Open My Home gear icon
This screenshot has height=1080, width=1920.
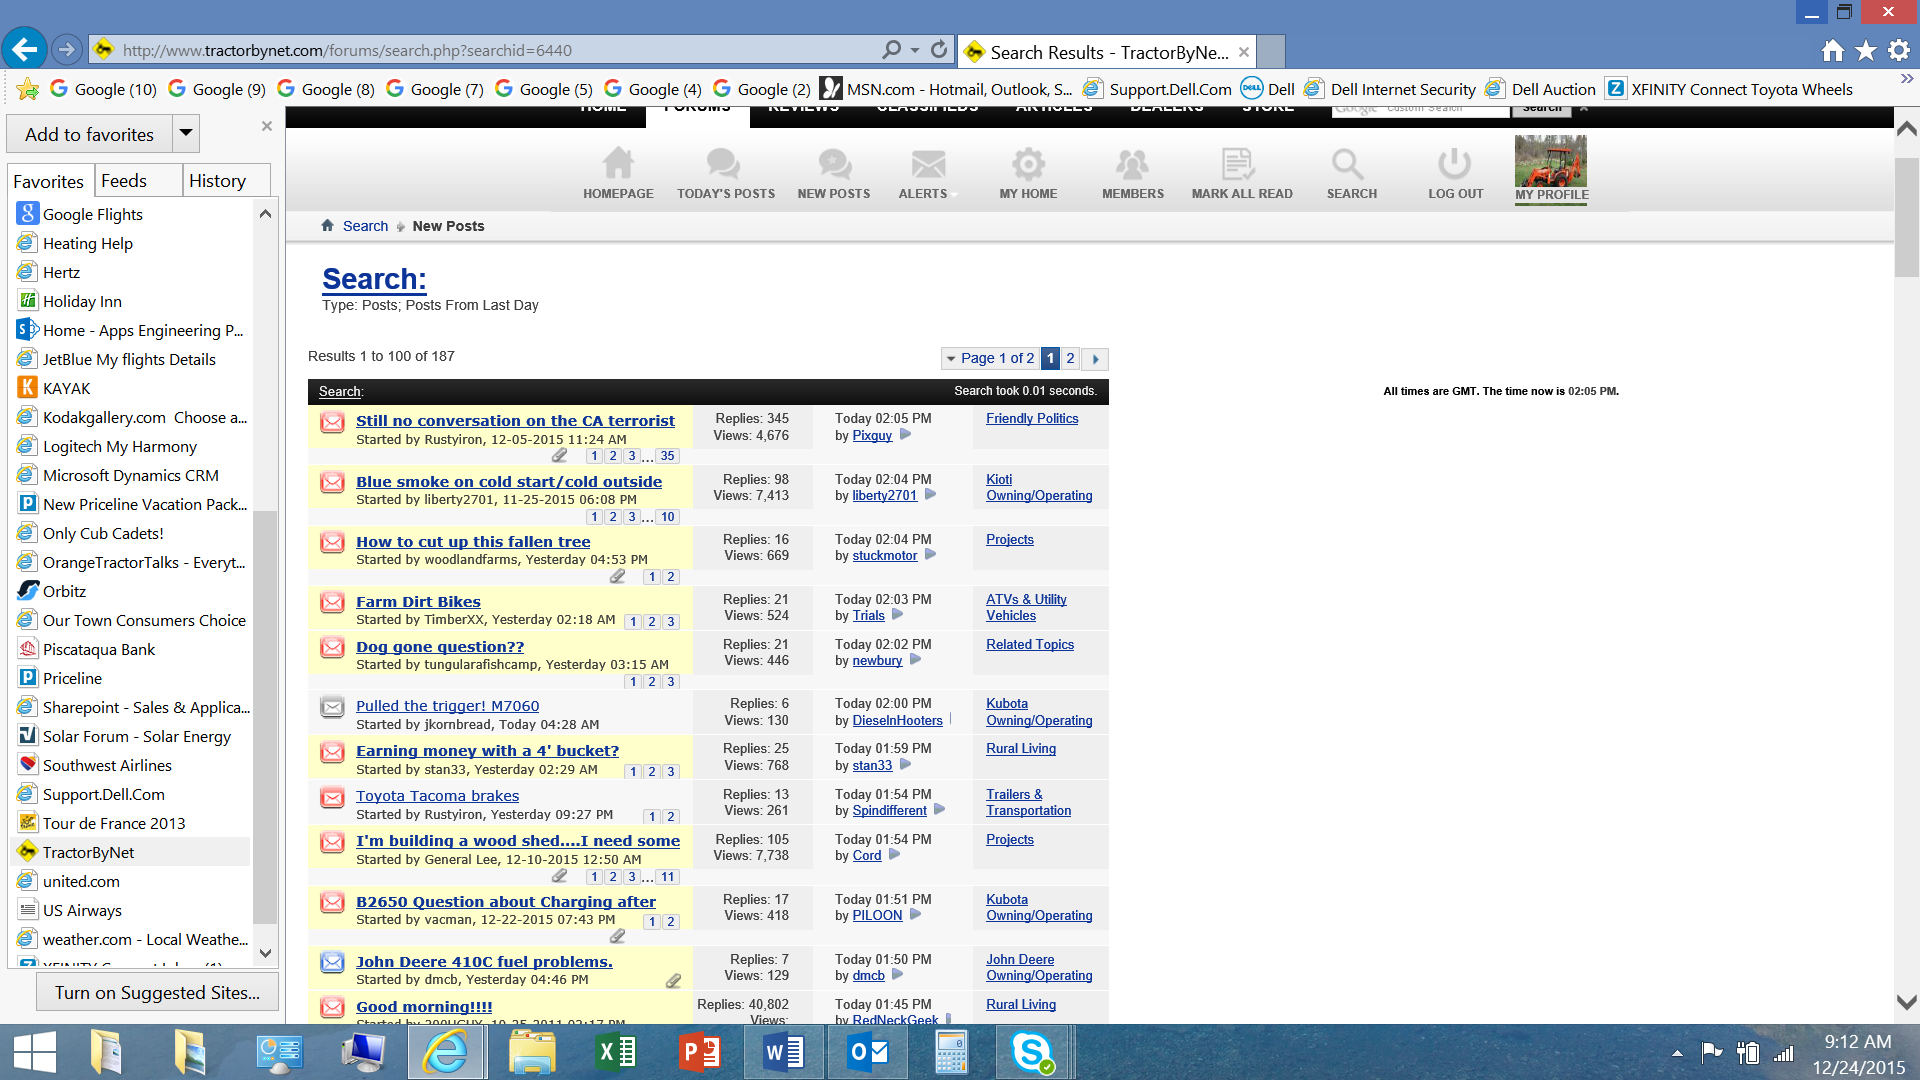(x=1027, y=164)
